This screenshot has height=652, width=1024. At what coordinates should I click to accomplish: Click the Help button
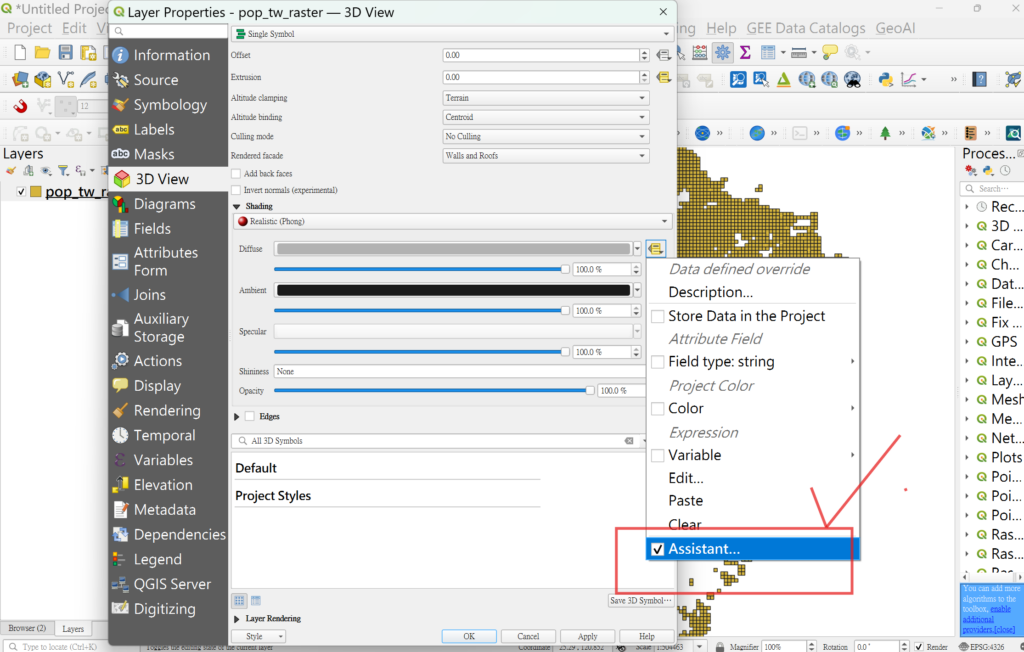pos(647,636)
